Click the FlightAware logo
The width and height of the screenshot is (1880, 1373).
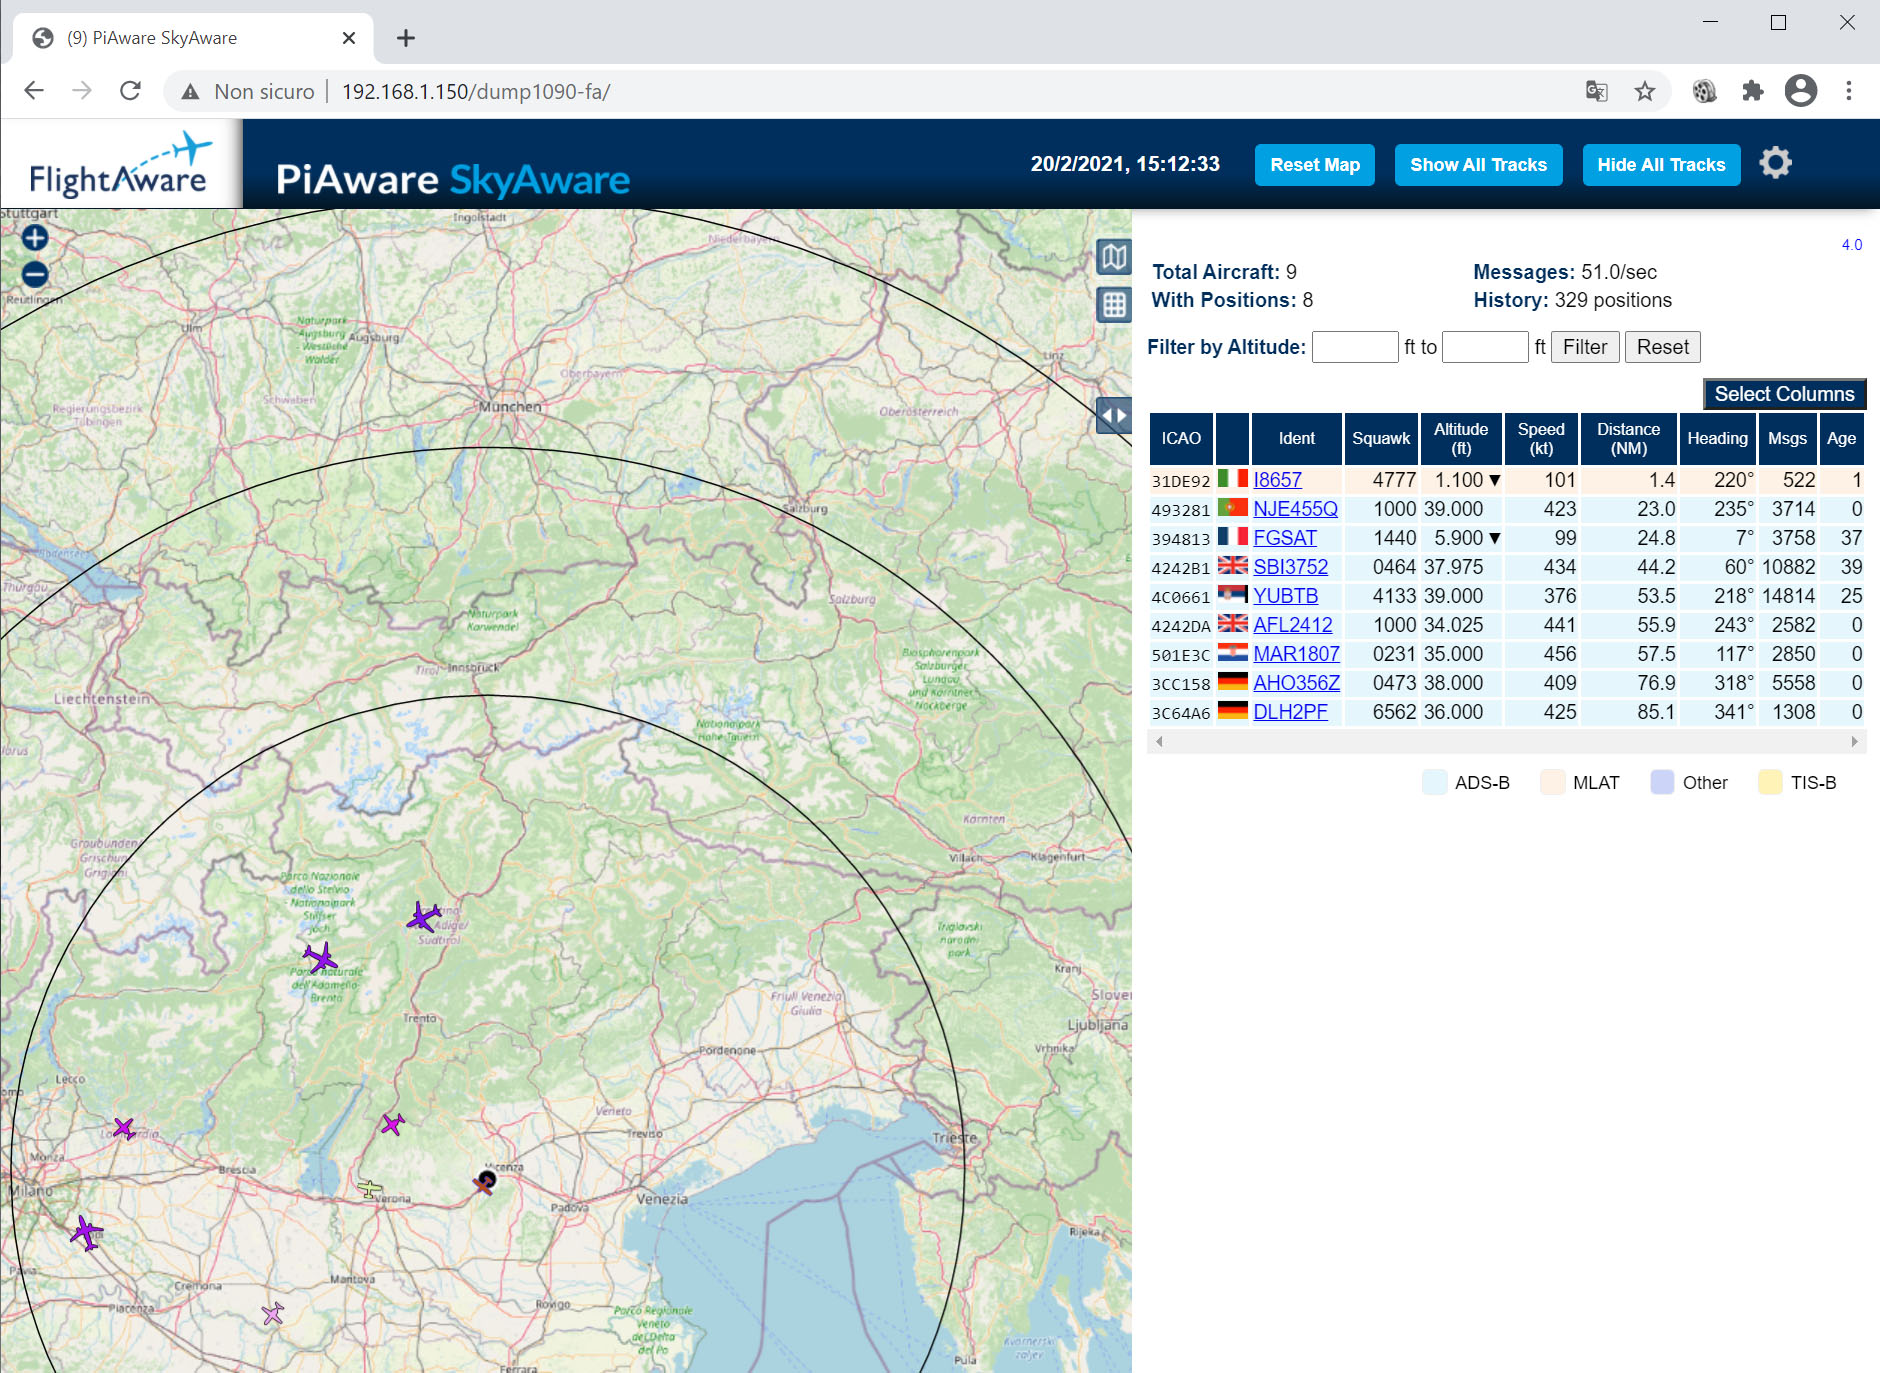[x=121, y=165]
